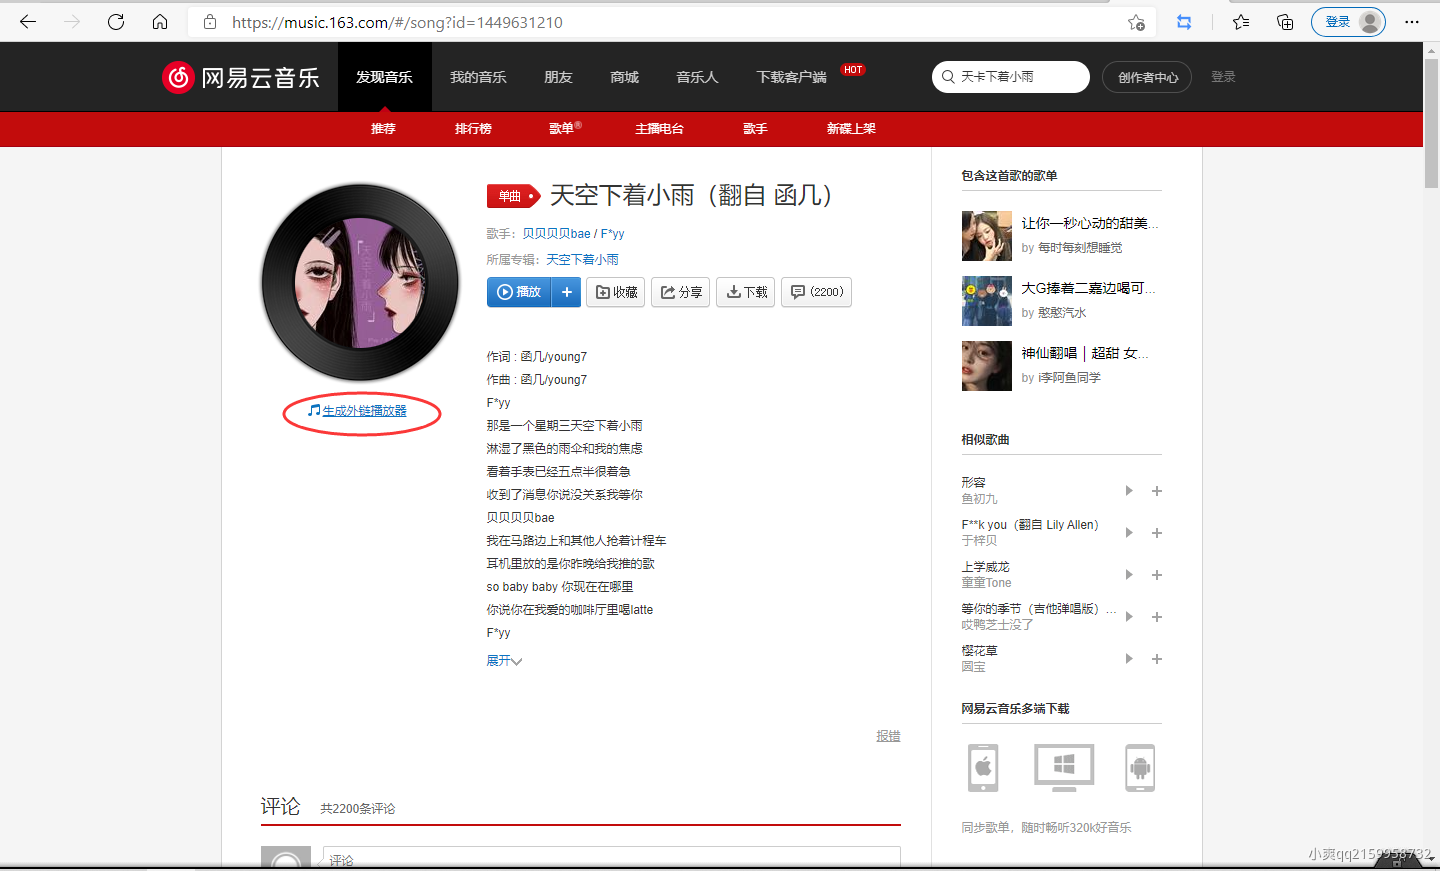Open playlist 神仙翻唱｜超甜 女
Image resolution: width=1440 pixels, height=871 pixels.
1085,353
